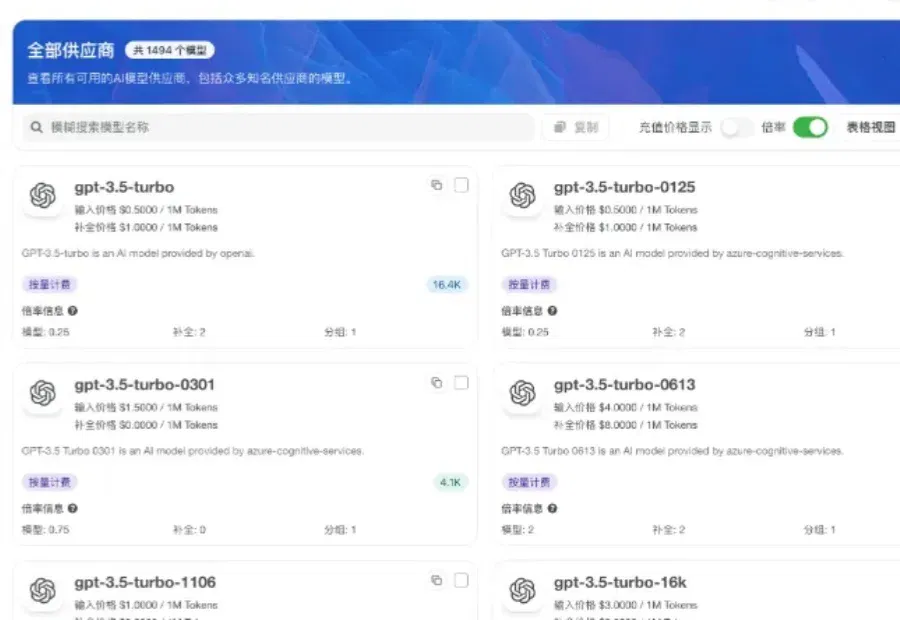The height and width of the screenshot is (620, 900).
Task: Copy the gpt-3.5-turbo model name icon
Action: tap(437, 185)
